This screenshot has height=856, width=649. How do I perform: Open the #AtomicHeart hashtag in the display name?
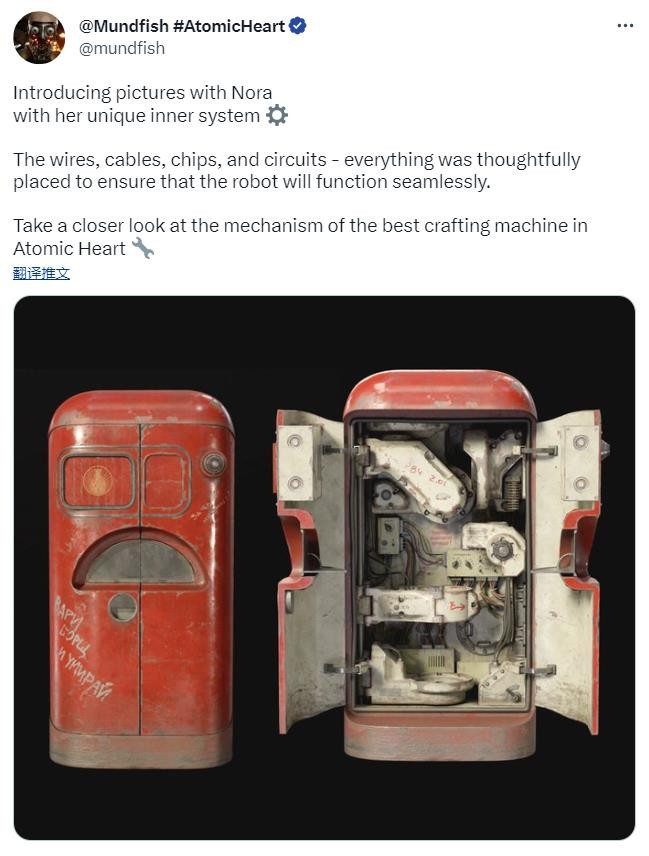click(229, 26)
